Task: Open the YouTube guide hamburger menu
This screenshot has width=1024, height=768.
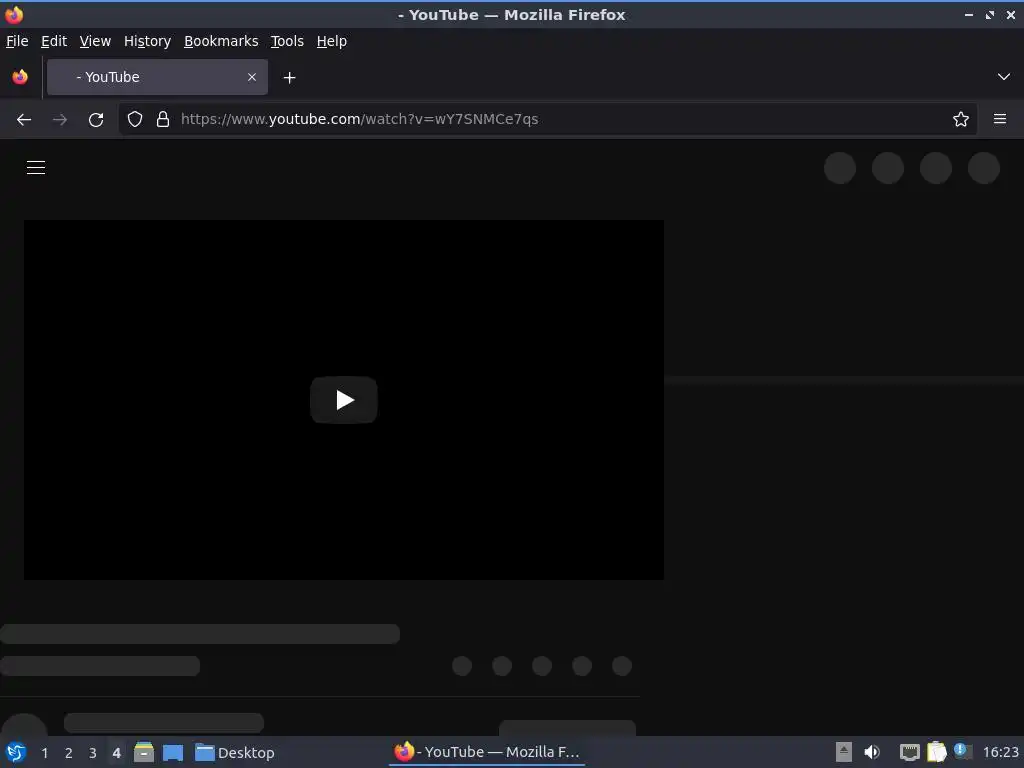Action: pos(36,168)
